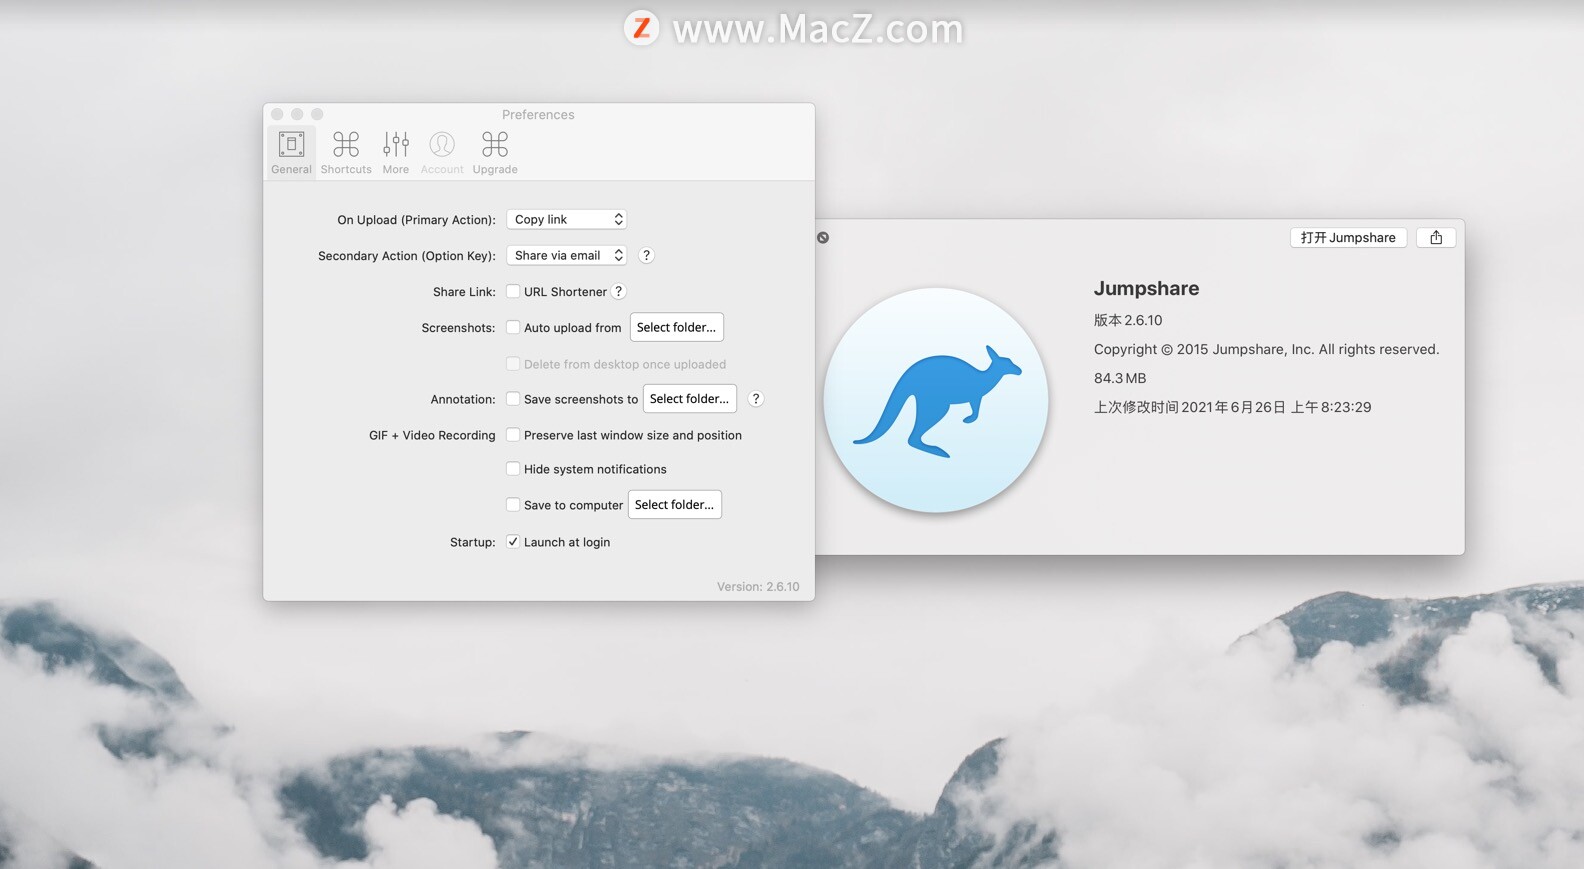Open the On Upload primary action dropdown
The height and width of the screenshot is (869, 1584).
[x=566, y=219]
